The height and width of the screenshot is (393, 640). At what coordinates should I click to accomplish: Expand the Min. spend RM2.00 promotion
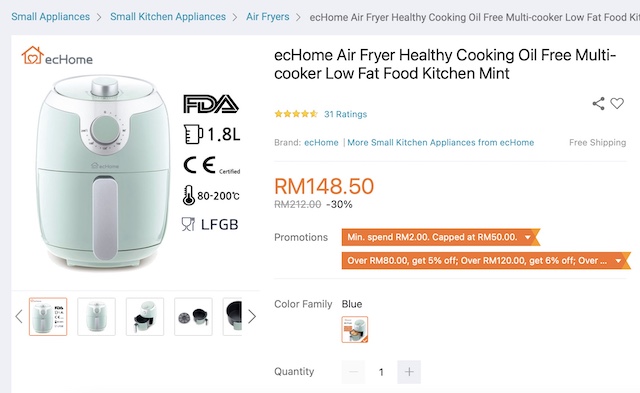click(x=440, y=237)
